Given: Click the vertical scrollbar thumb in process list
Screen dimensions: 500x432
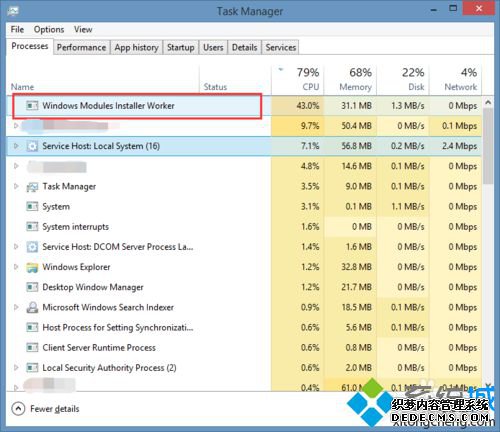Looking at the screenshot, I should (x=488, y=146).
